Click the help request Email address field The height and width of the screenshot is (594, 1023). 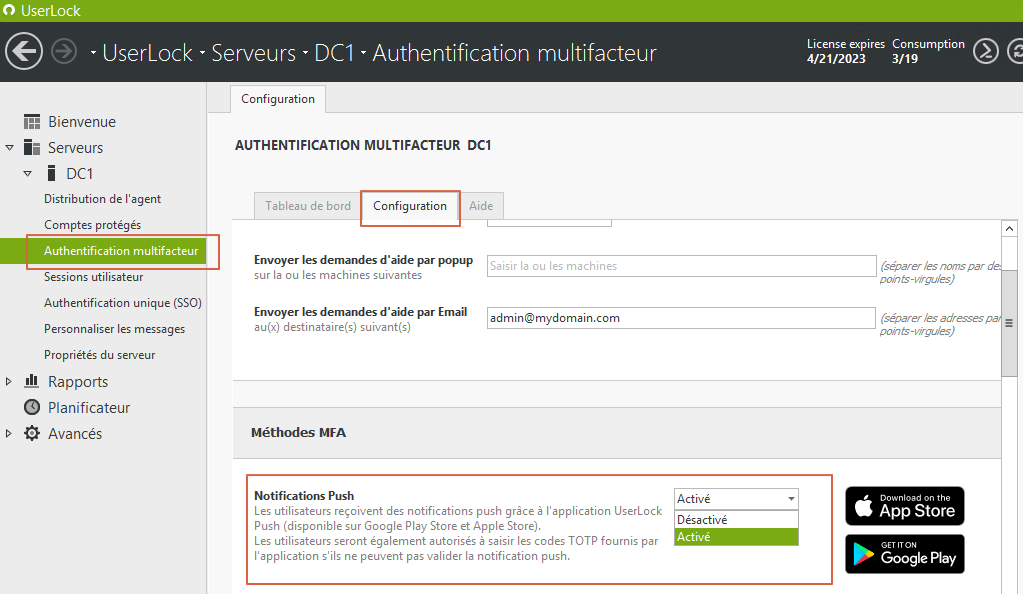(x=681, y=318)
